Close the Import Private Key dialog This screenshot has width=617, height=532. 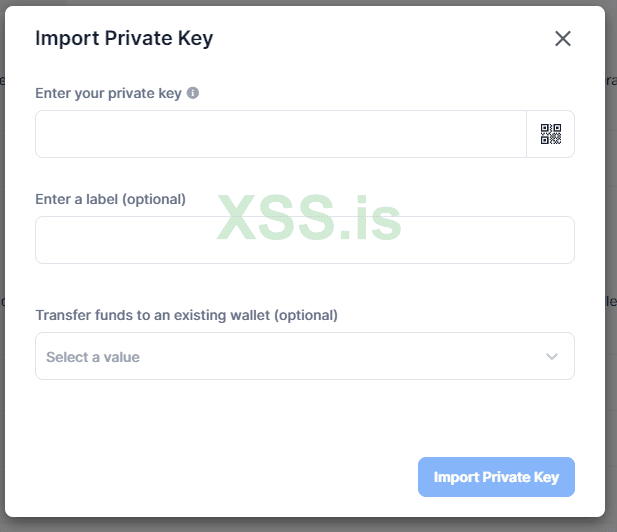tap(563, 39)
